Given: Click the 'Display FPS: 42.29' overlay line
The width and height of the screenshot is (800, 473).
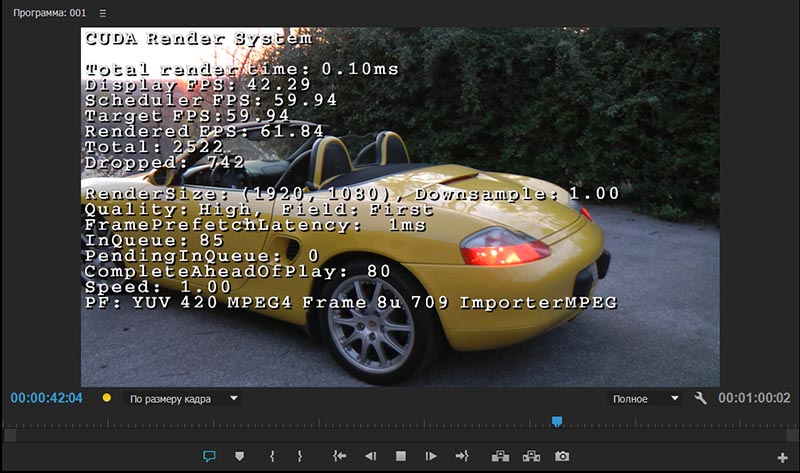Looking at the screenshot, I should tap(198, 85).
